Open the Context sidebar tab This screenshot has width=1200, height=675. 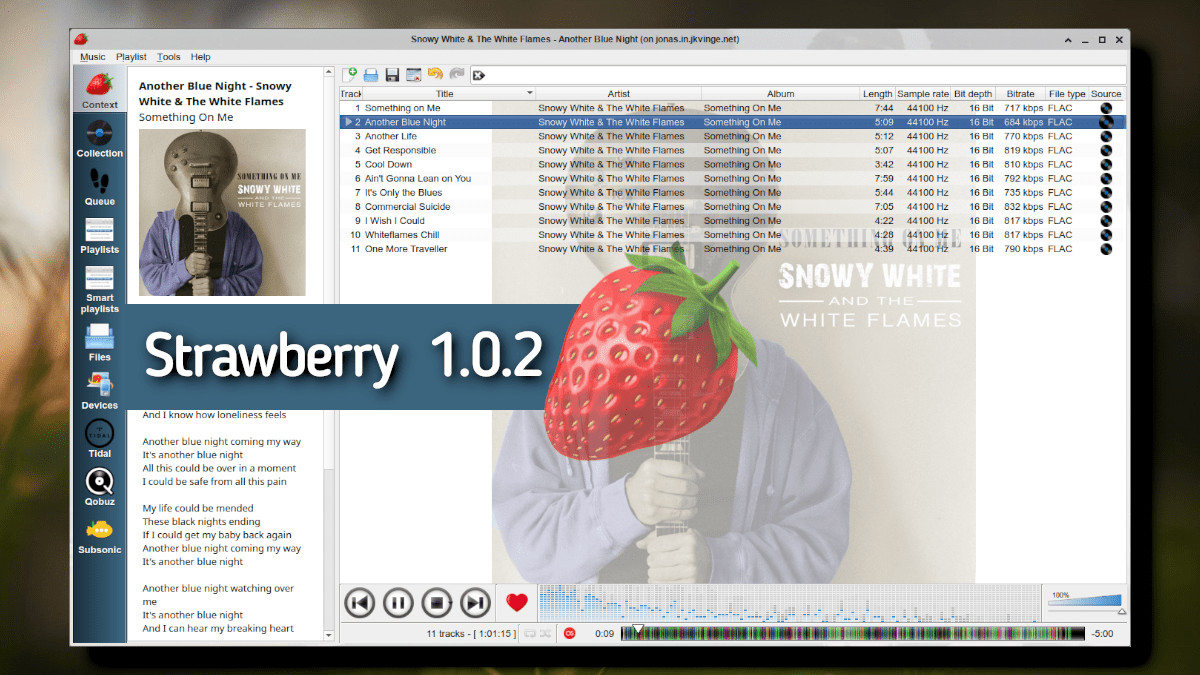[99, 91]
